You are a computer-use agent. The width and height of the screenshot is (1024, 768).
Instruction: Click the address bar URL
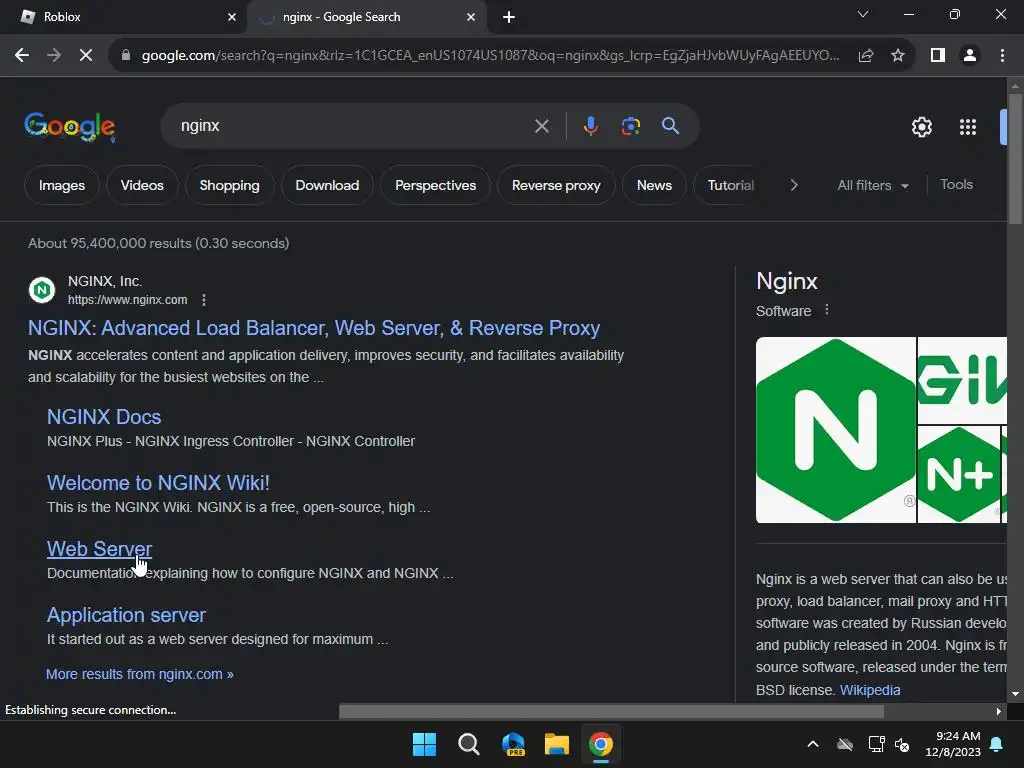tap(490, 56)
